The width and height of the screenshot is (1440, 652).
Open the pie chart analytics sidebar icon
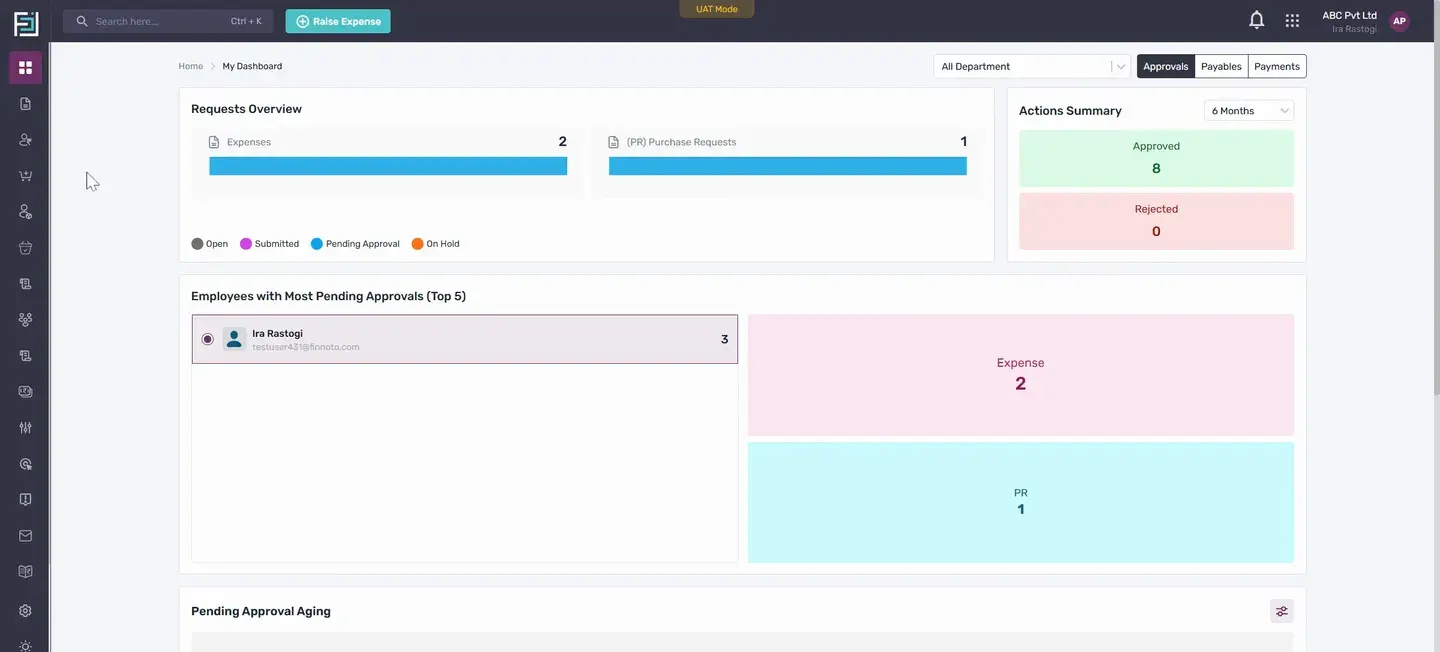(25, 464)
